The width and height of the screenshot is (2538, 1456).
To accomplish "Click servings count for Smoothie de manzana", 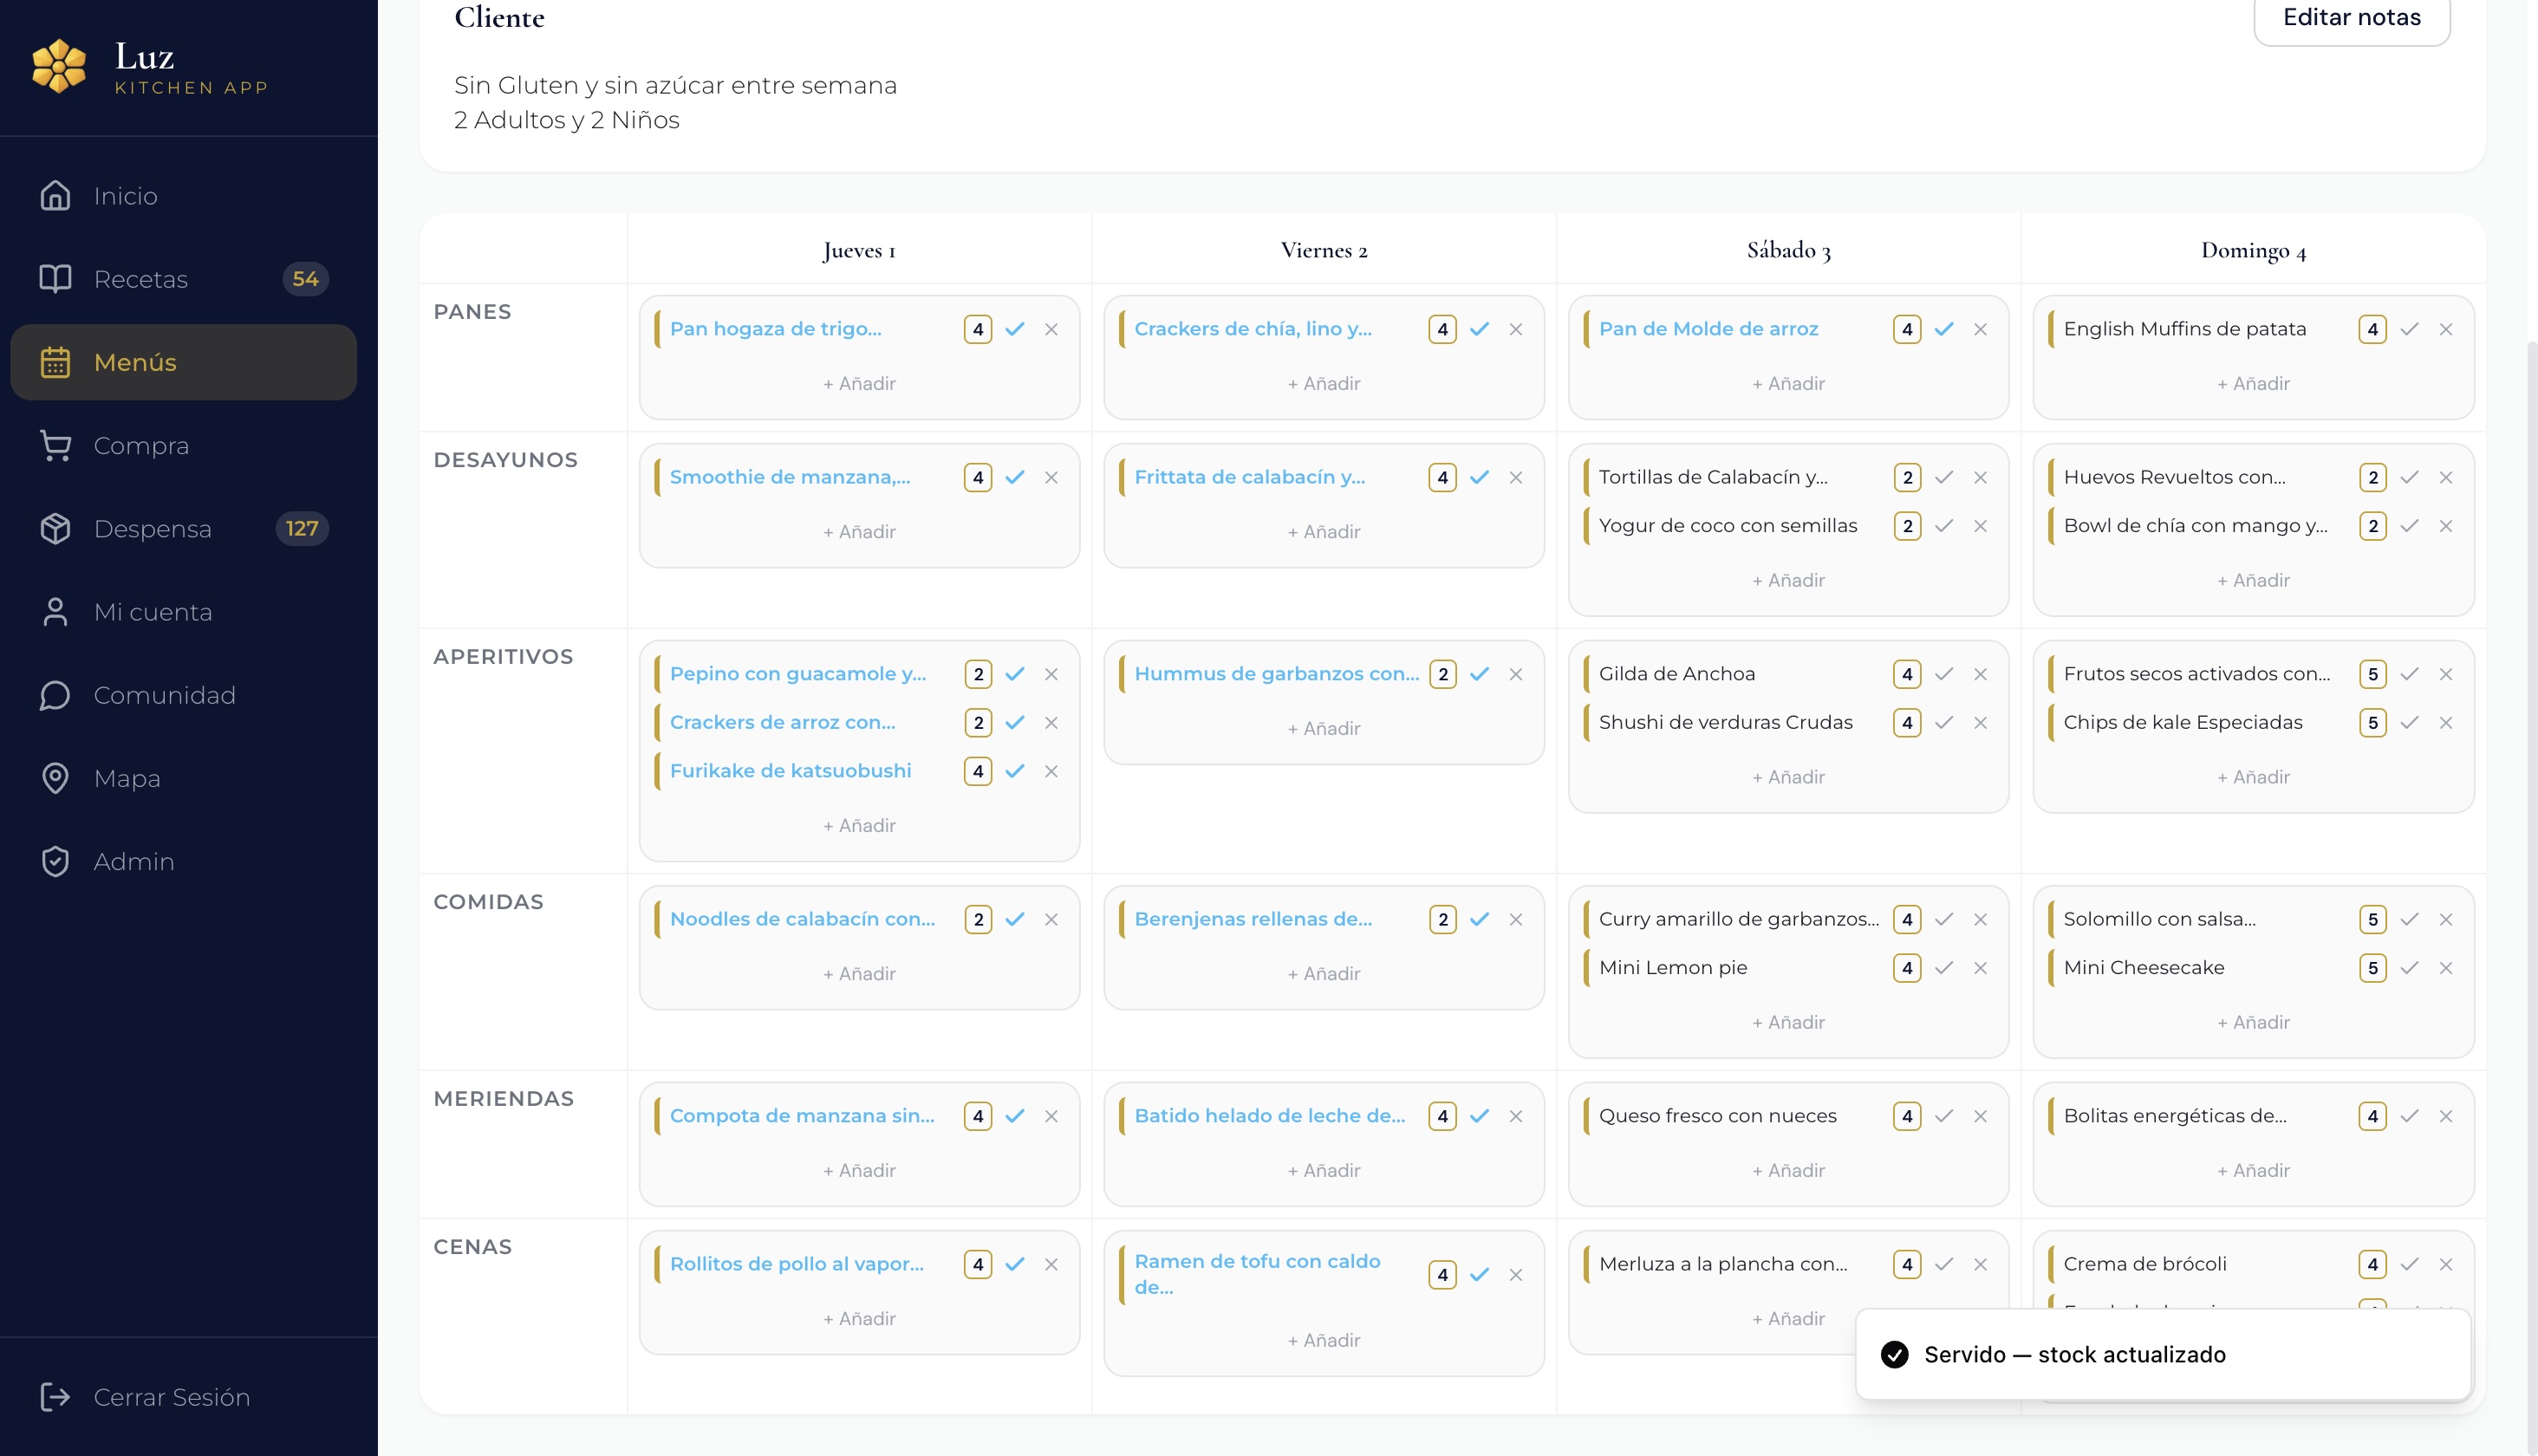I will (978, 477).
